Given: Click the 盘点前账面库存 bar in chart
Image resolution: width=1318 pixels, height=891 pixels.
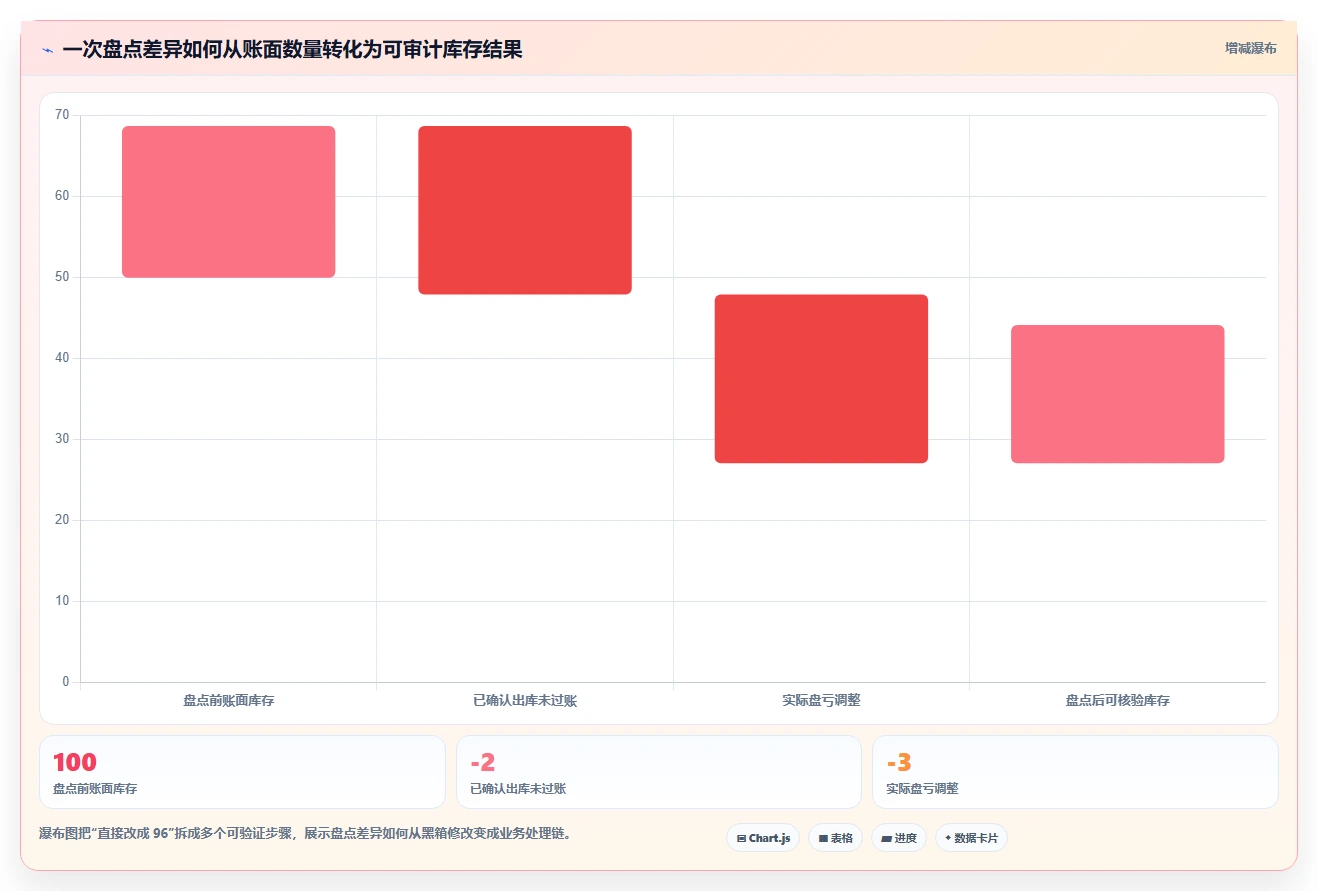Looking at the screenshot, I should pos(228,202).
